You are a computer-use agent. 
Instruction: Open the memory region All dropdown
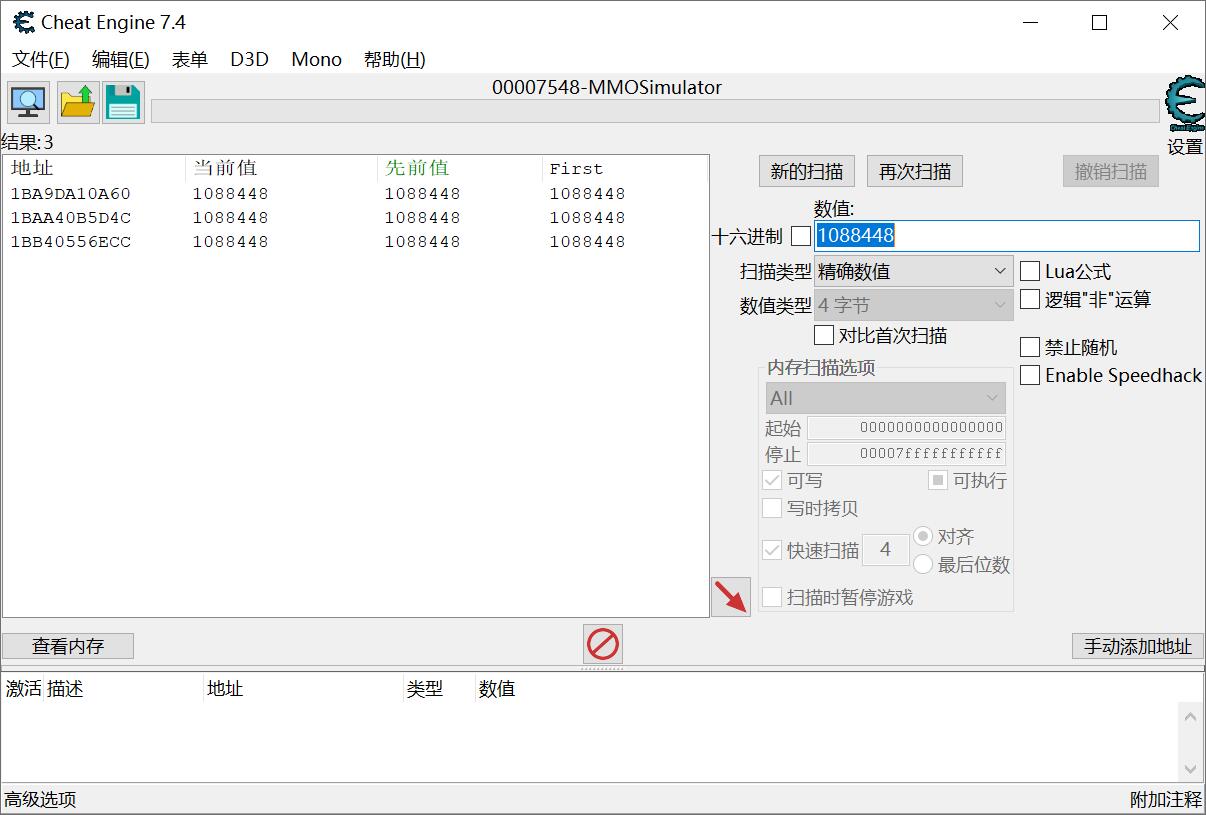(x=886, y=398)
